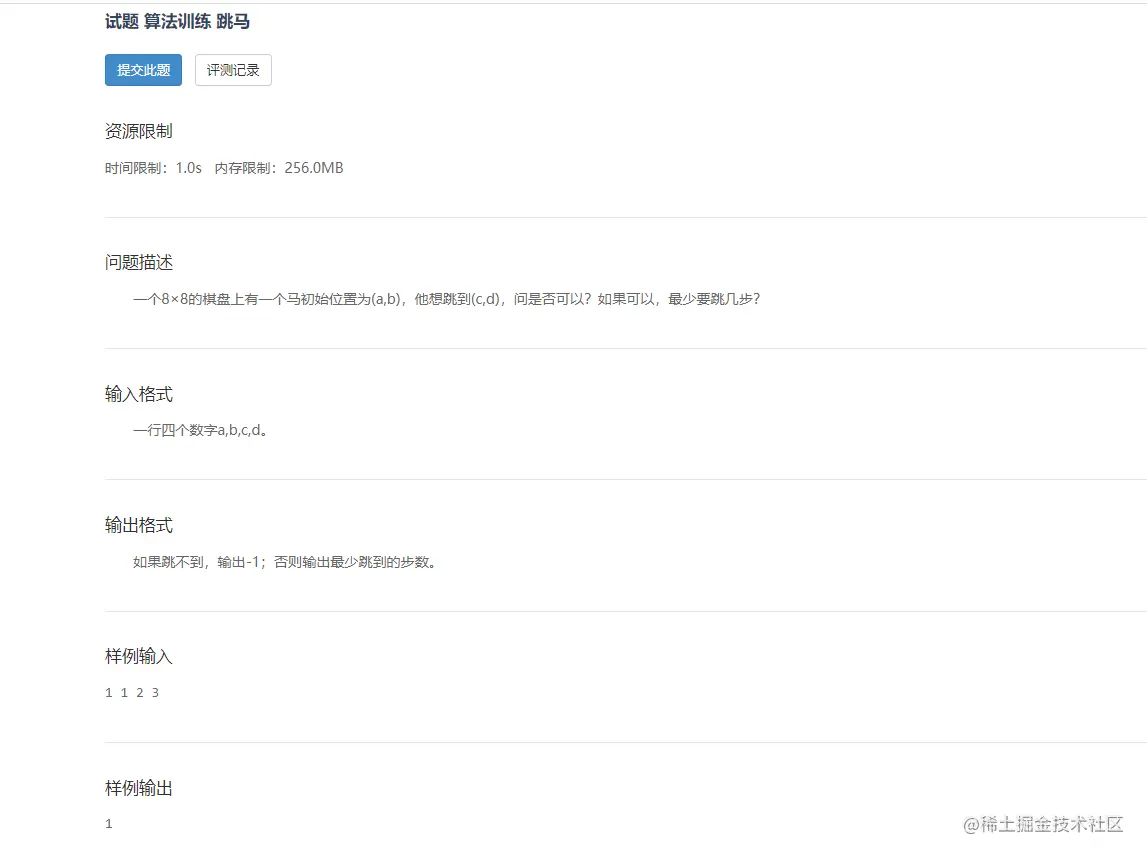Click the sample output value 1
Screen dimensions: 1147x858
tap(108, 822)
